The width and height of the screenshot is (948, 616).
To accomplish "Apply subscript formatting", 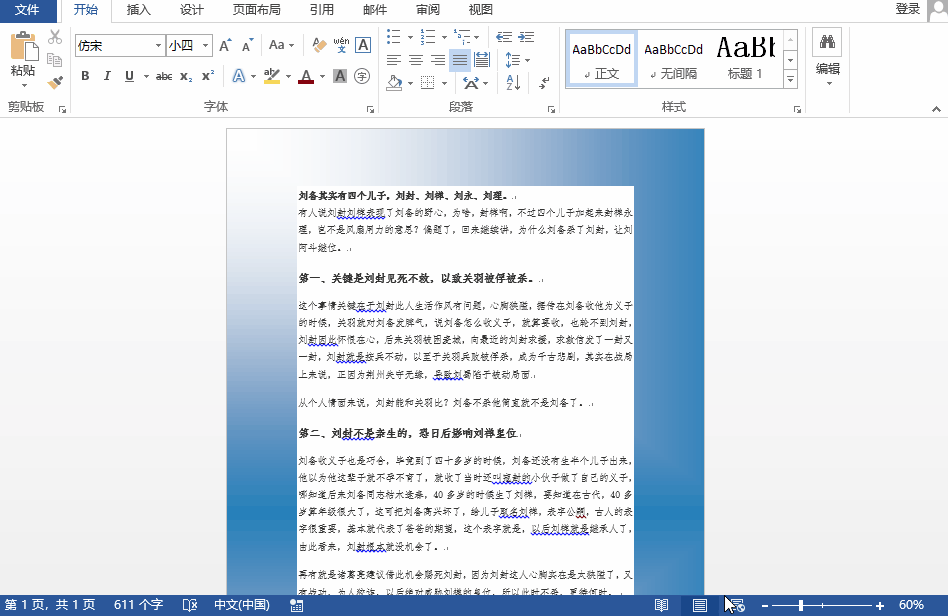I will coord(186,76).
